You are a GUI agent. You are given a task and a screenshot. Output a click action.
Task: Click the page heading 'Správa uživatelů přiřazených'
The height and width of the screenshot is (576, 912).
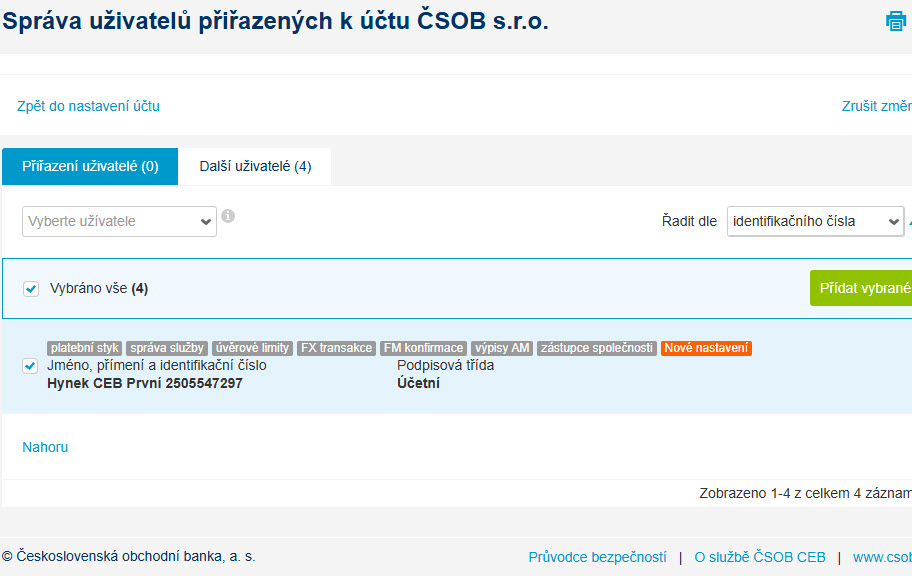(x=275, y=21)
